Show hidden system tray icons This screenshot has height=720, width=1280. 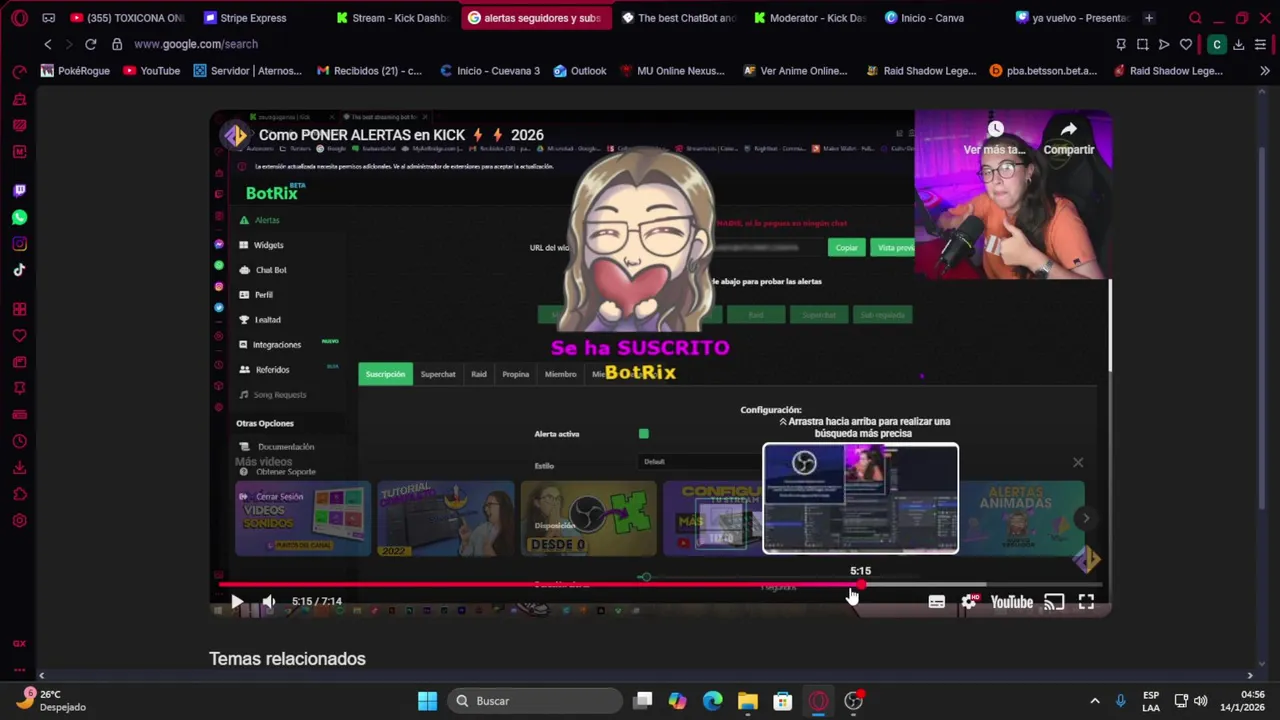[x=1094, y=701]
